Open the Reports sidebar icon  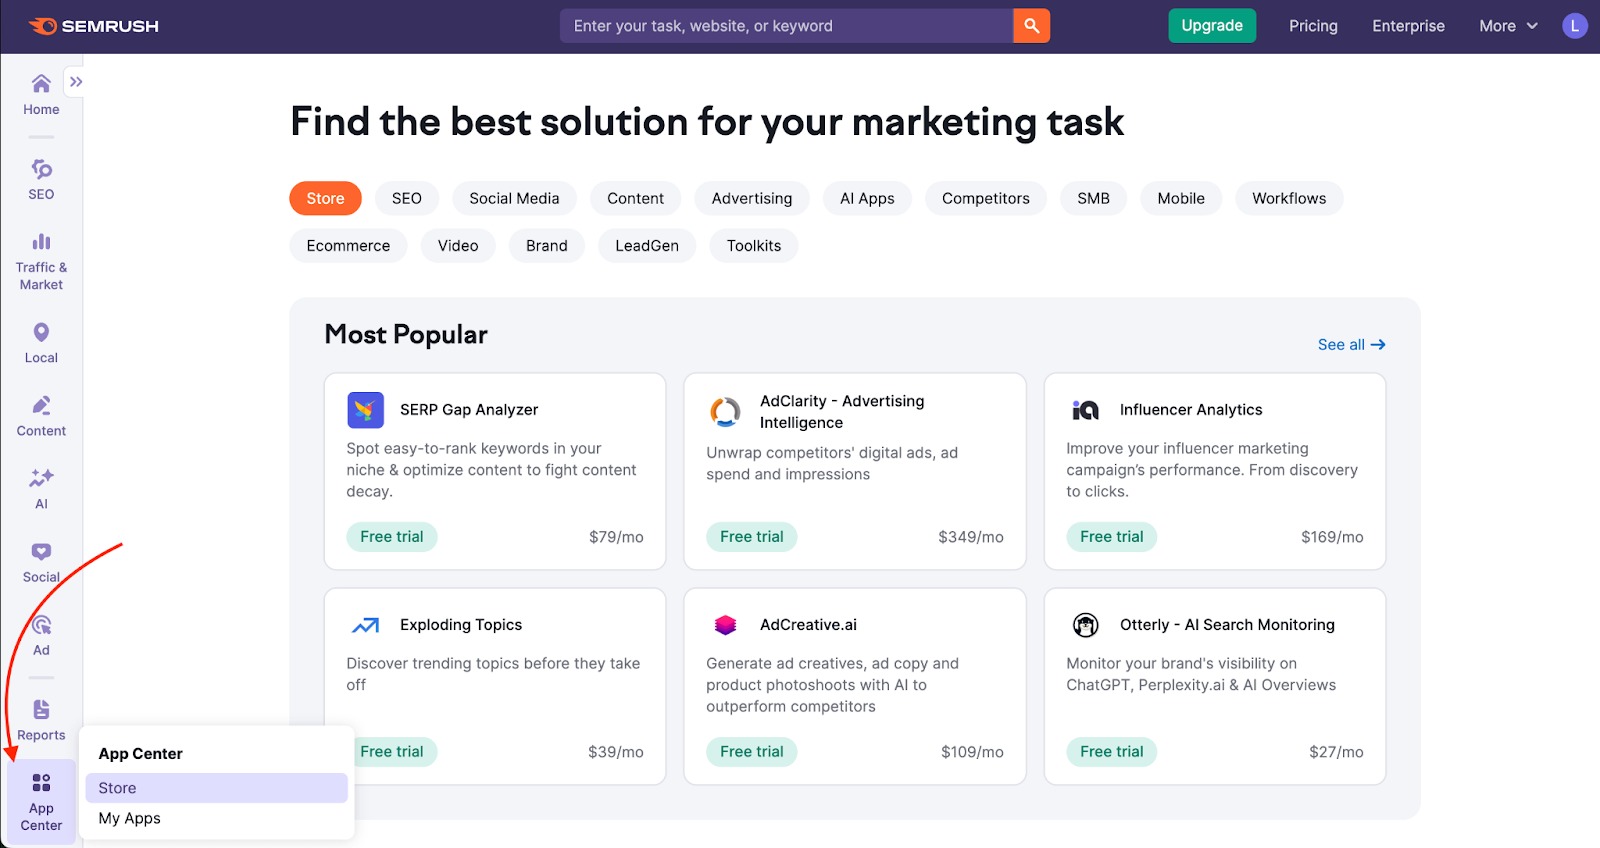pos(41,720)
